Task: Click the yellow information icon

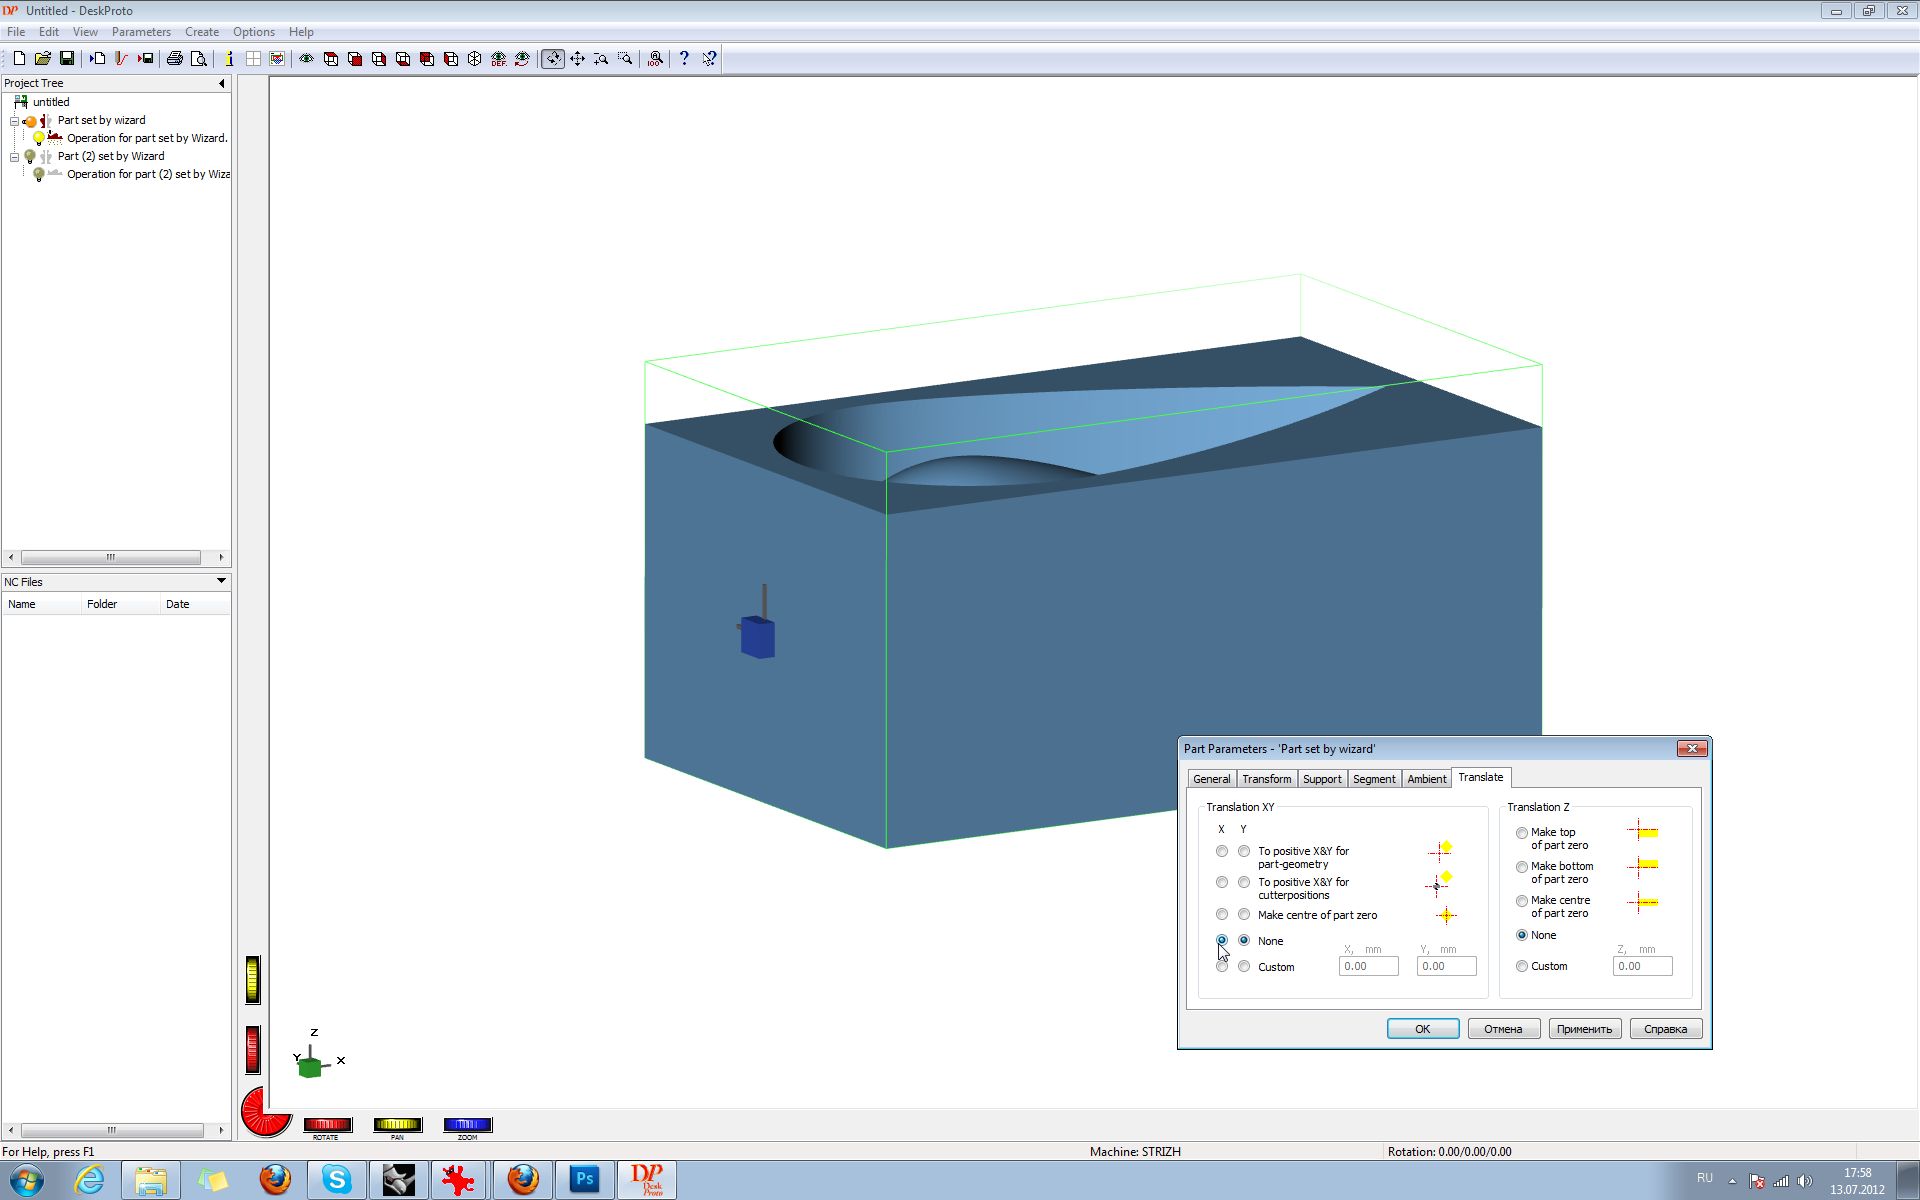Action: pos(229,59)
